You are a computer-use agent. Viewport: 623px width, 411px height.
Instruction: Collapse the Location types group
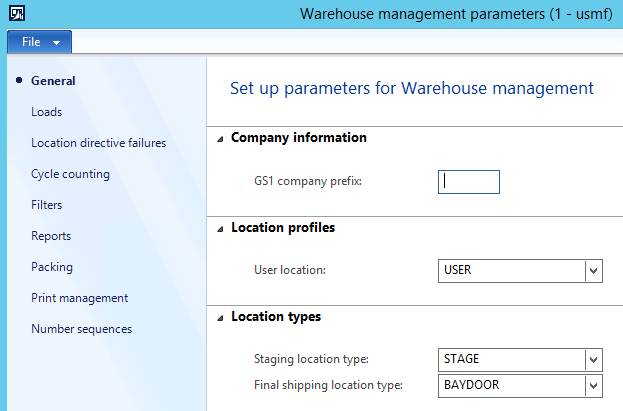(220, 317)
